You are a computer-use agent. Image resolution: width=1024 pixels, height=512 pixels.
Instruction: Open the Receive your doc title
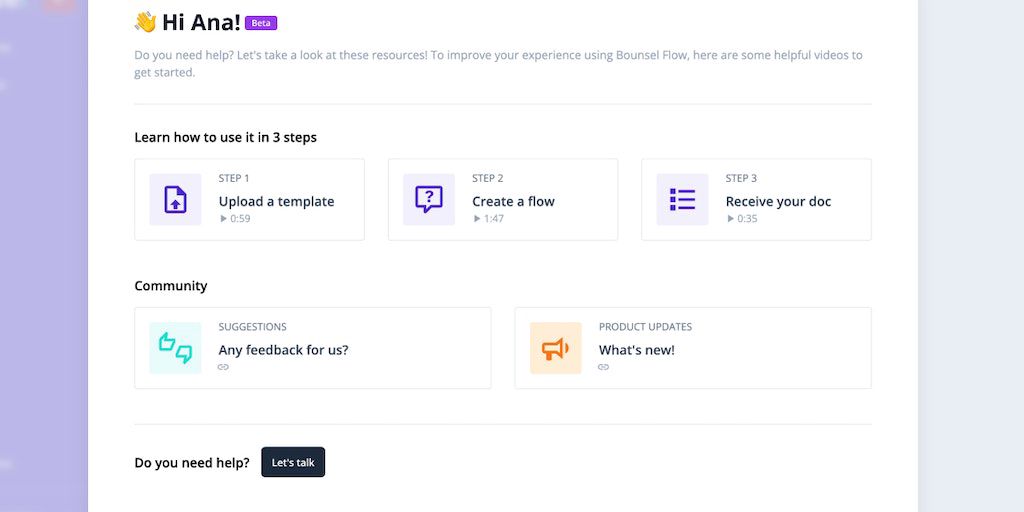[778, 201]
